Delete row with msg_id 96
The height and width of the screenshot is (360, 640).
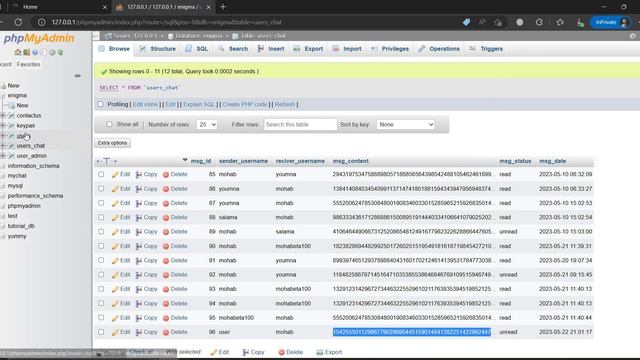pos(175,332)
